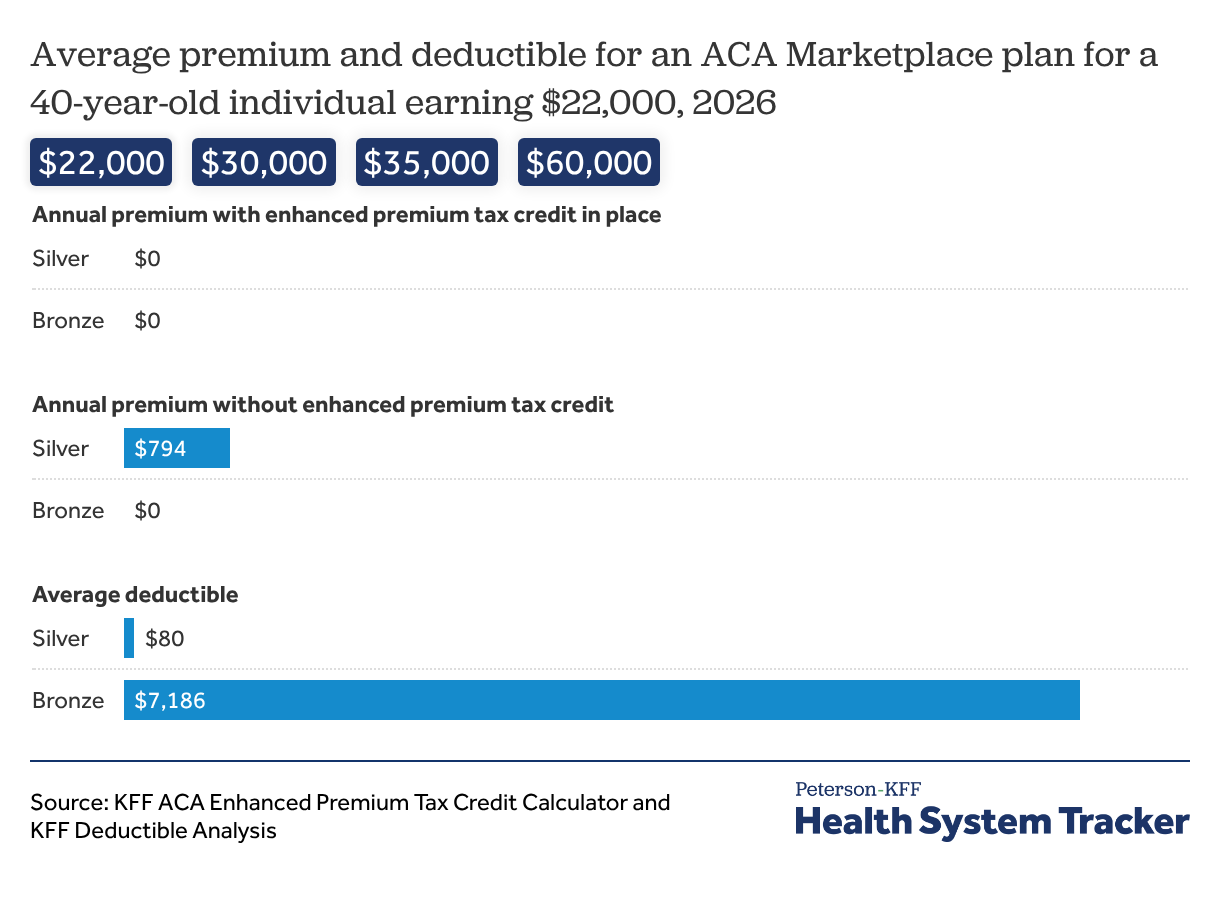This screenshot has width=1220, height=898.
Task: Click 'Annual premium with enhanced premium tax credit' heading
Action: (x=346, y=215)
